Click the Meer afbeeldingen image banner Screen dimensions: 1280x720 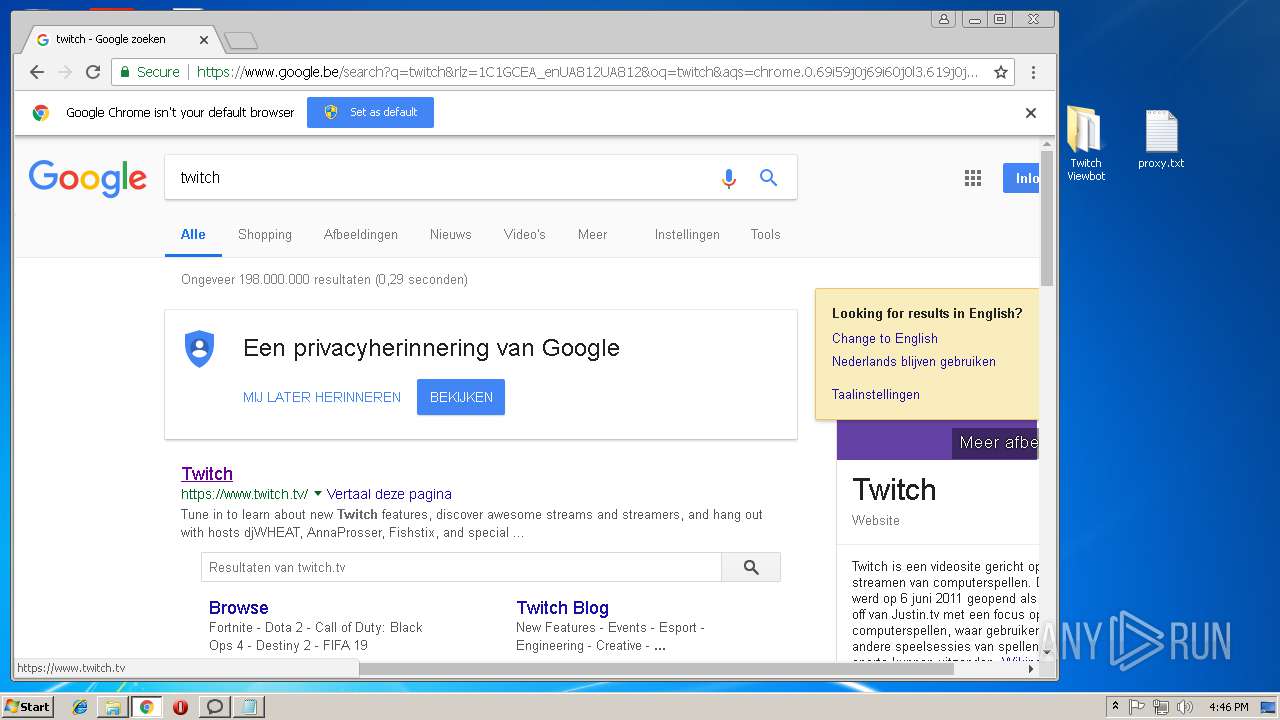995,442
